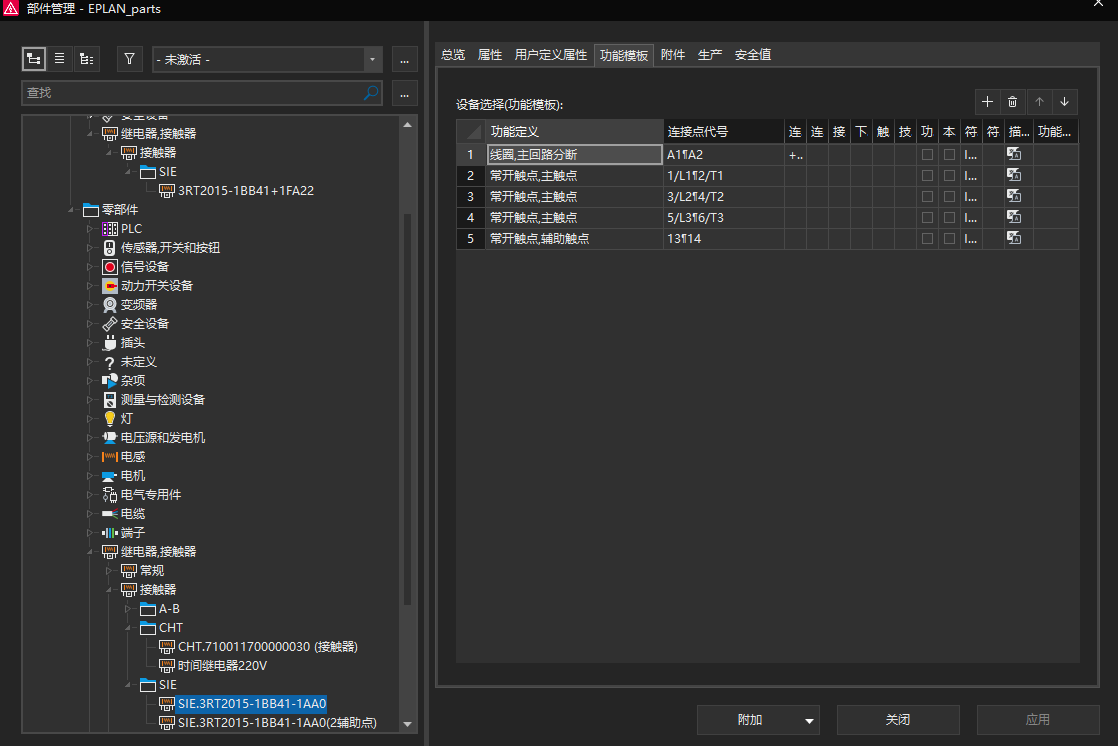Click the ellipsis button beside search field
The width and height of the screenshot is (1118, 746).
404,93
